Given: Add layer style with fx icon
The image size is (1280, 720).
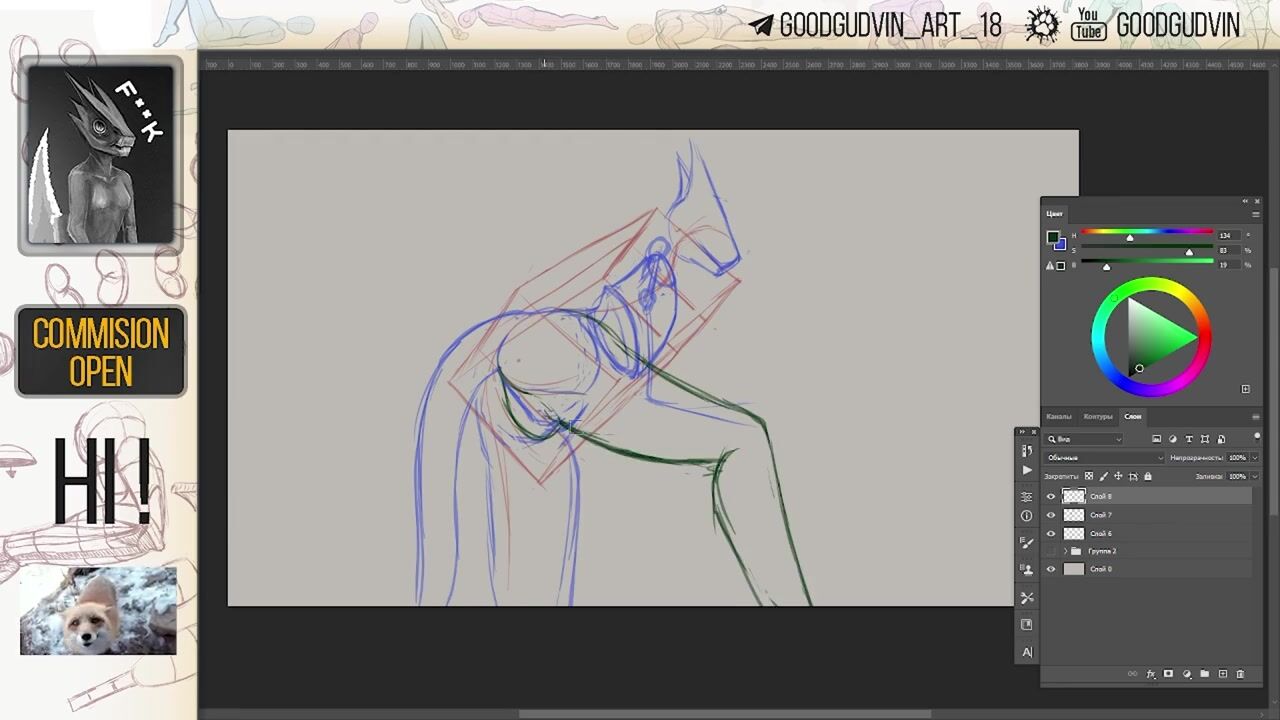Looking at the screenshot, I should [x=1151, y=674].
